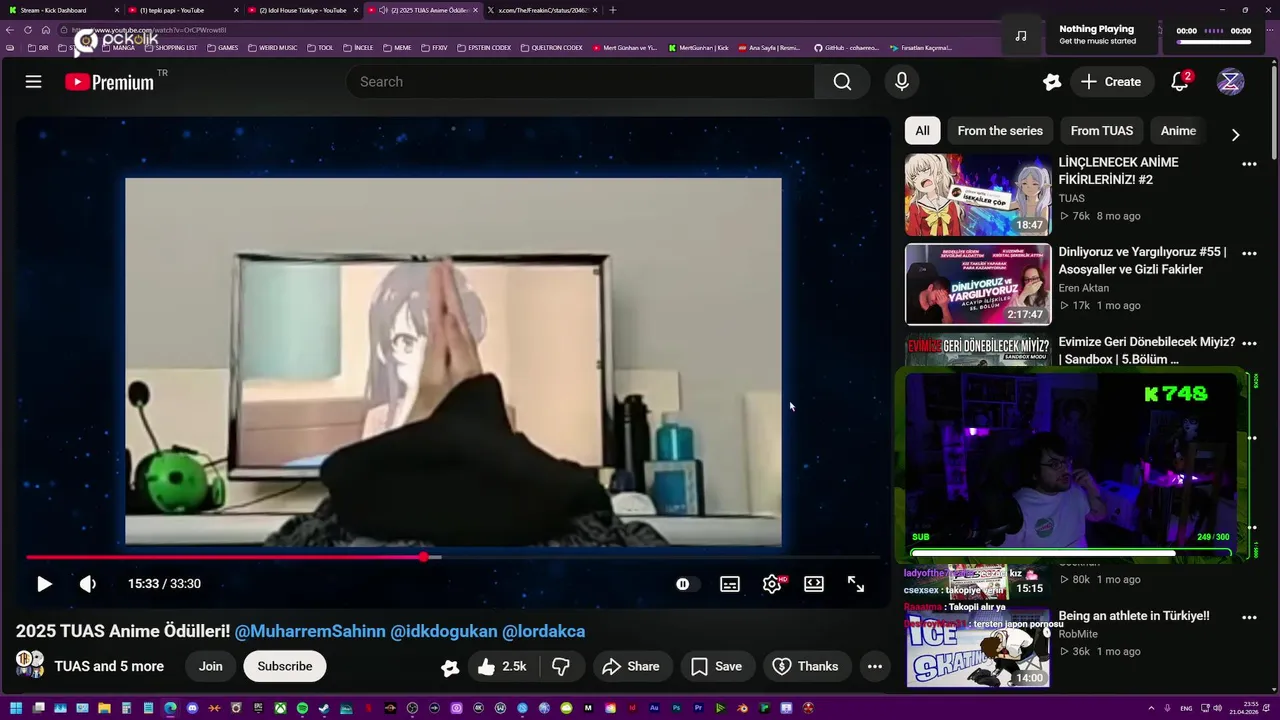Screen dimensions: 1280x720
Task: Join the TUAS channel membership
Action: (x=210, y=666)
